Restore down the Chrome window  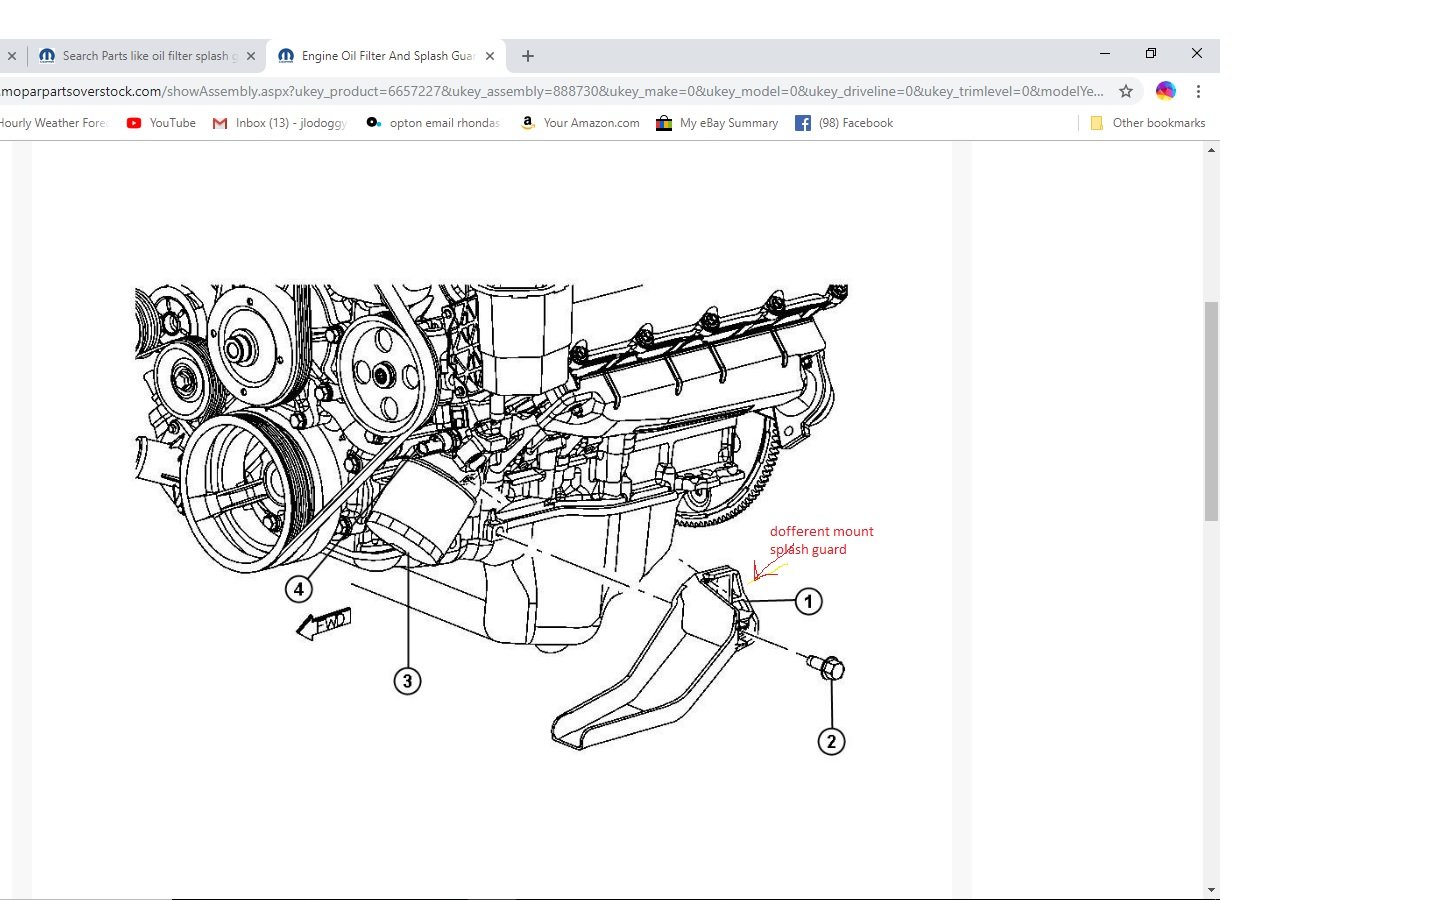coord(1151,54)
